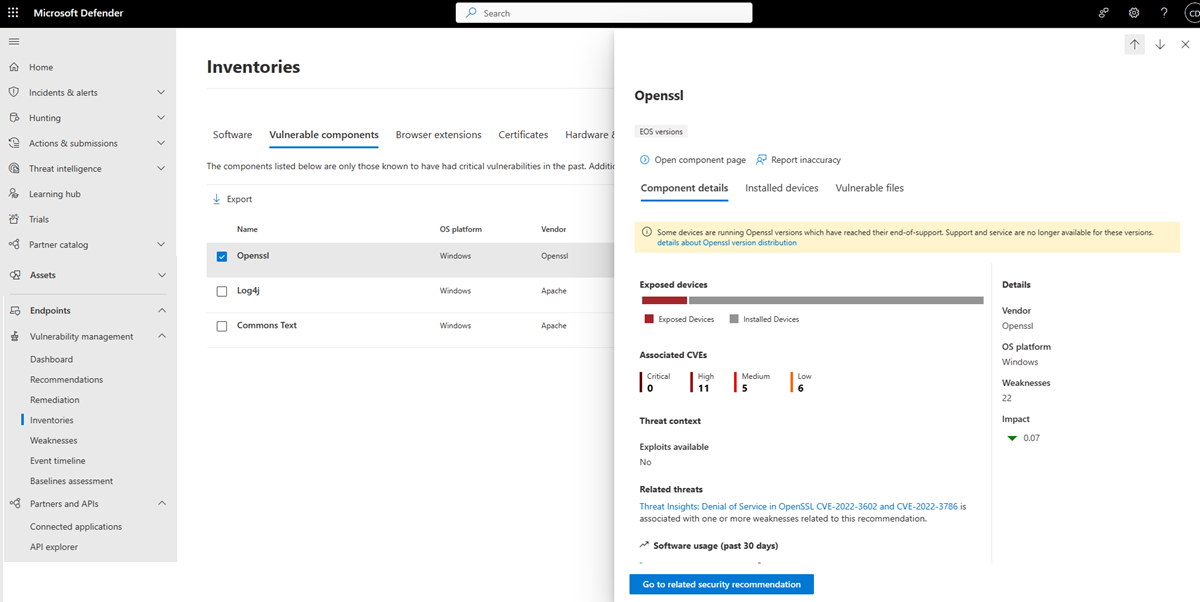Click the Export download icon

click(216, 199)
